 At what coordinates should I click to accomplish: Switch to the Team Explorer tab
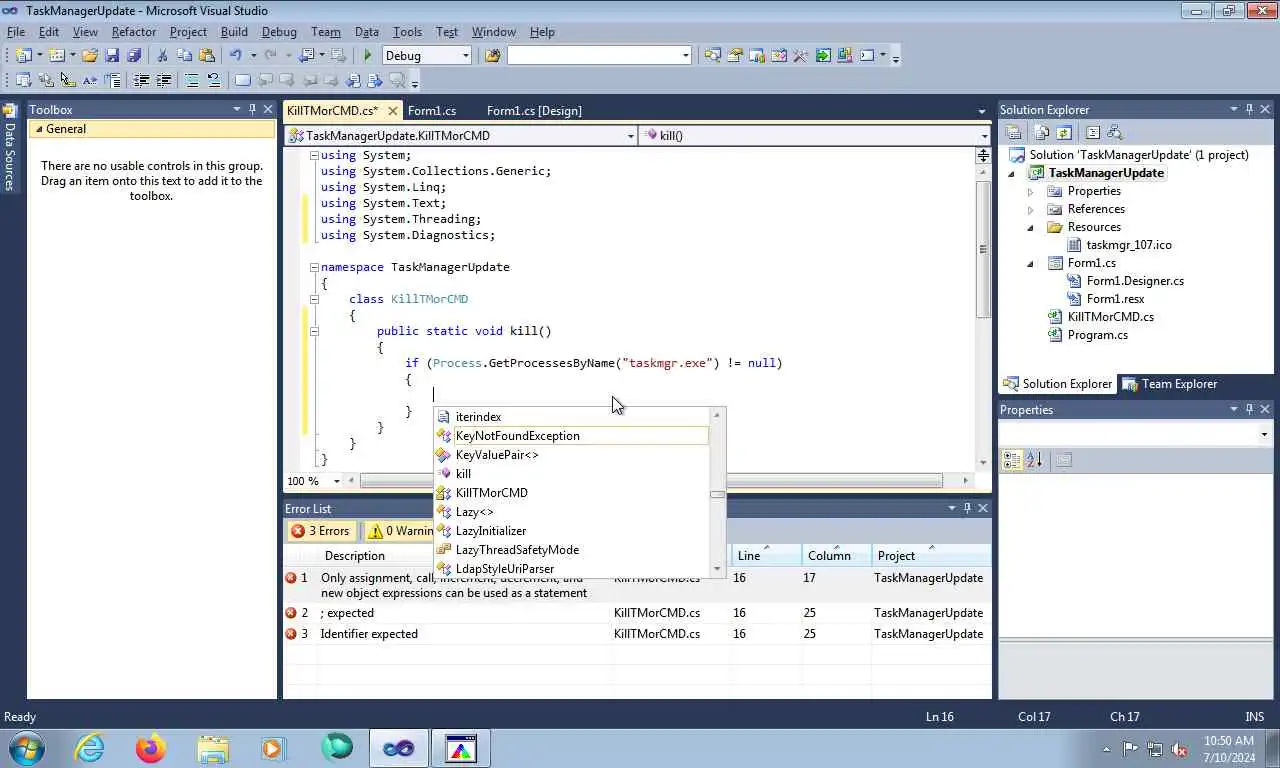coord(1170,384)
